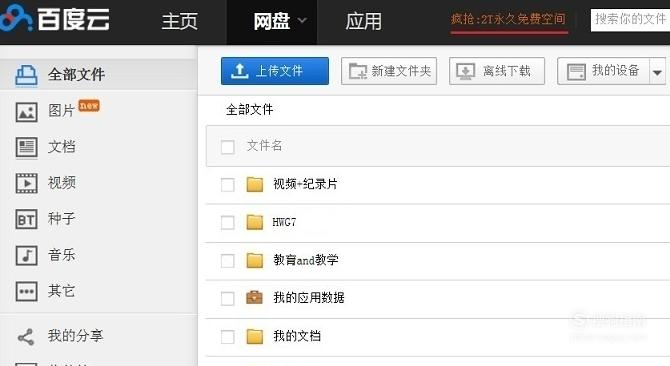Open the 我的应用数据 folder name
Image resolution: width=670 pixels, height=366 pixels.
[309, 298]
